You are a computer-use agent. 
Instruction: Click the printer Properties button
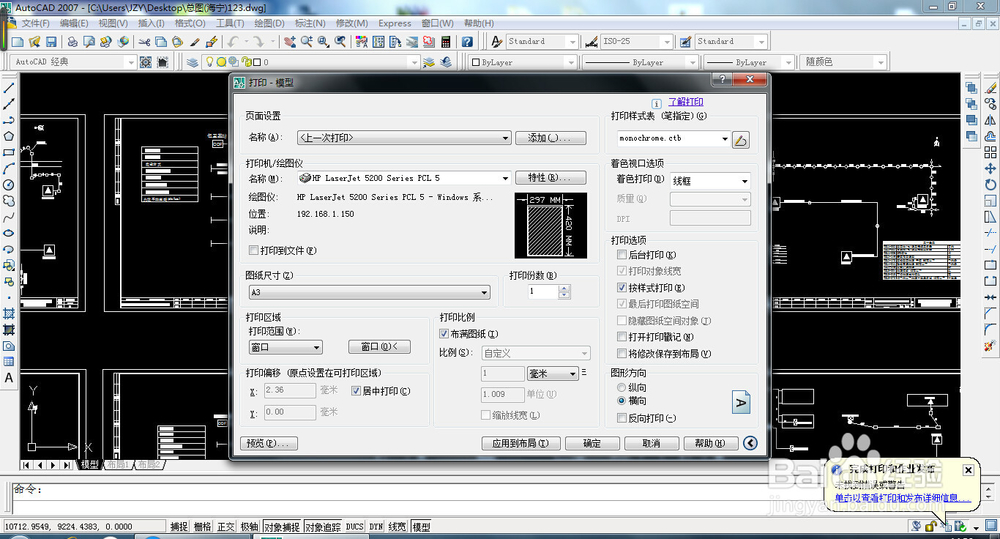[550, 177]
